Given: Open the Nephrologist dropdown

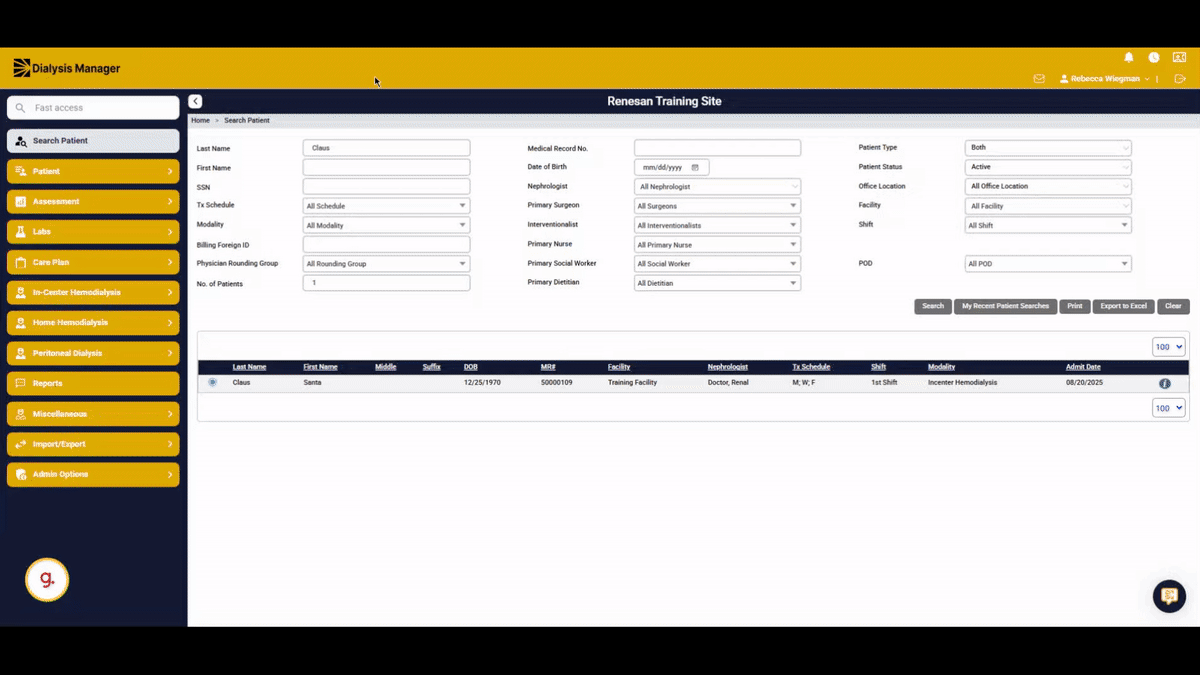Looking at the screenshot, I should (718, 186).
